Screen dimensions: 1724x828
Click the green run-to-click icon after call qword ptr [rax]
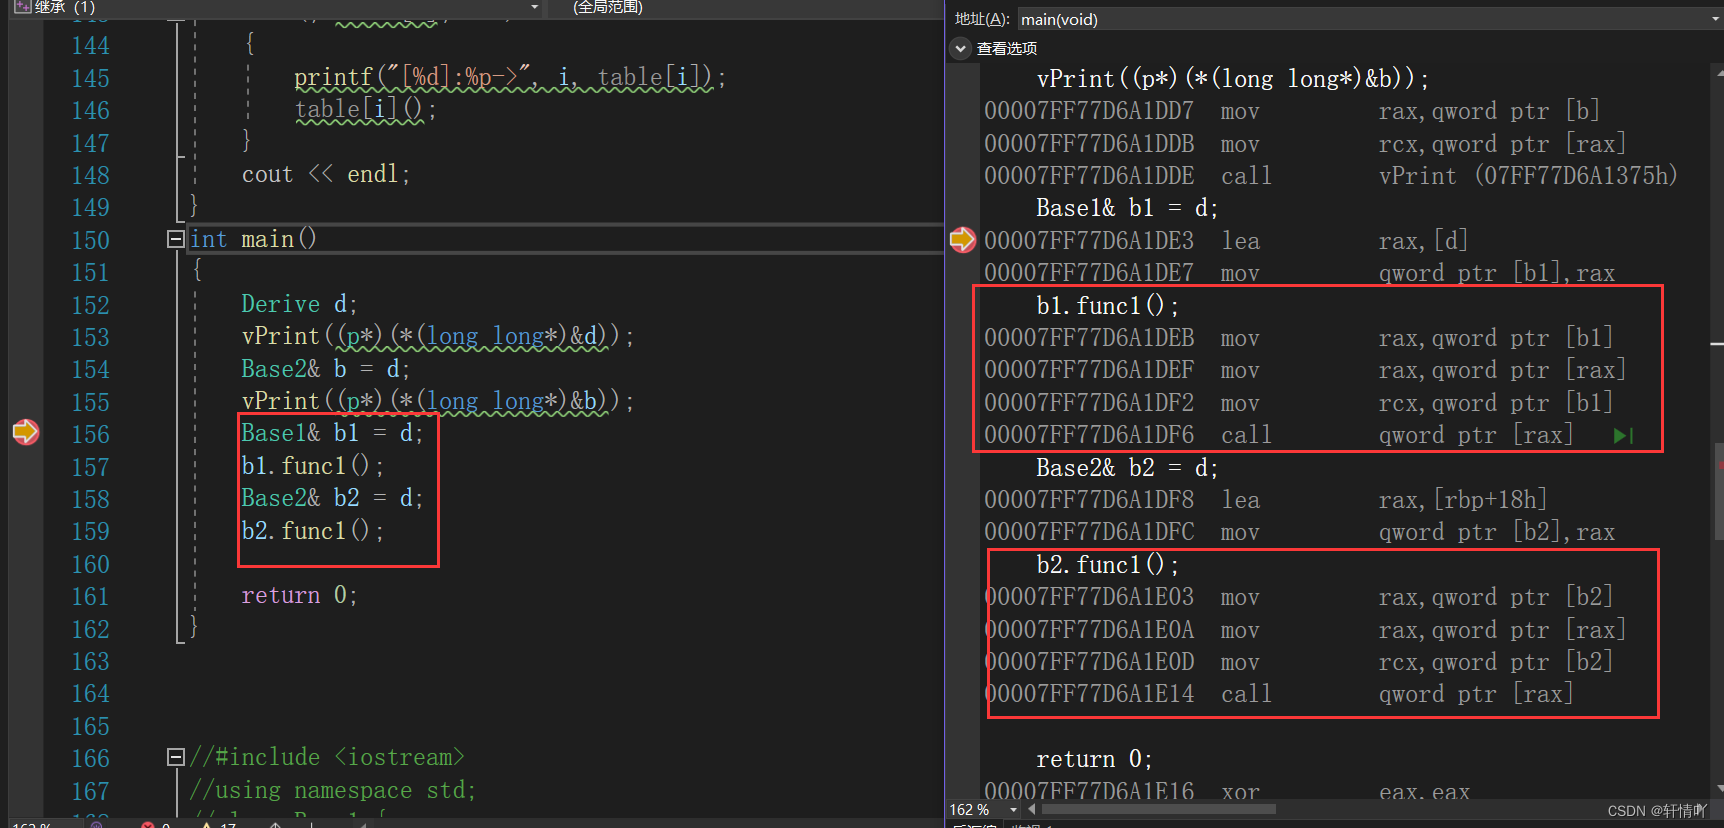tap(1623, 436)
